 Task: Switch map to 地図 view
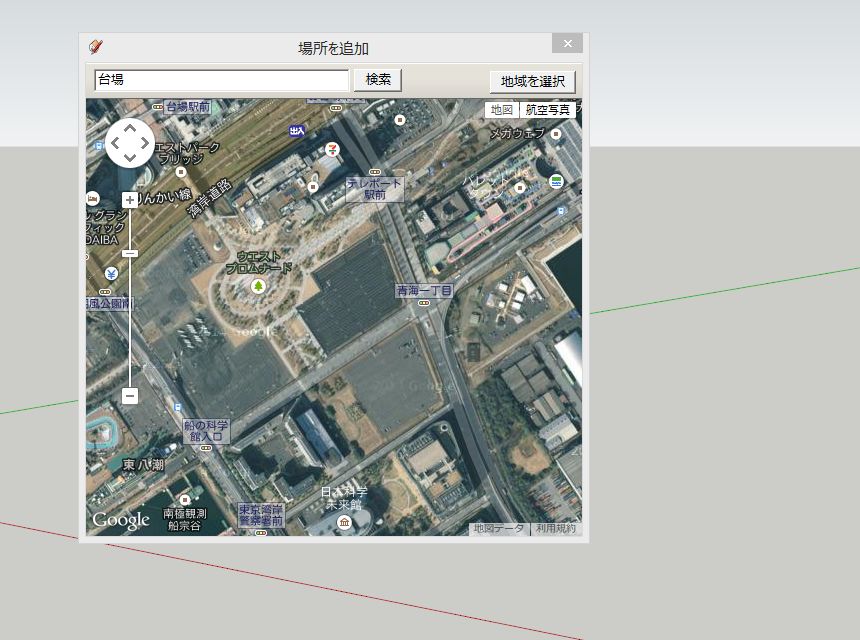click(x=502, y=110)
